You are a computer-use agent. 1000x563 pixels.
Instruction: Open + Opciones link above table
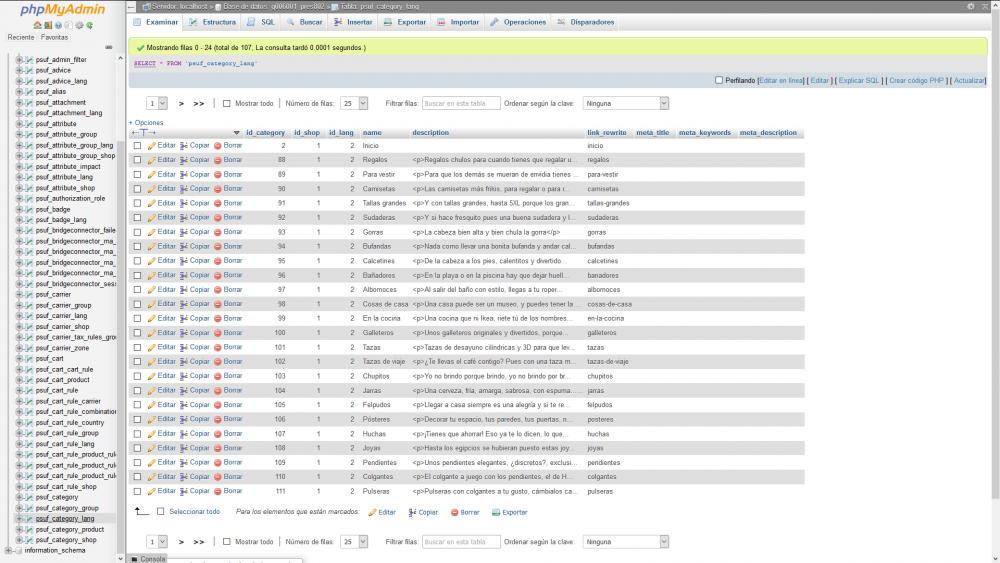pyautogui.click(x=146, y=122)
